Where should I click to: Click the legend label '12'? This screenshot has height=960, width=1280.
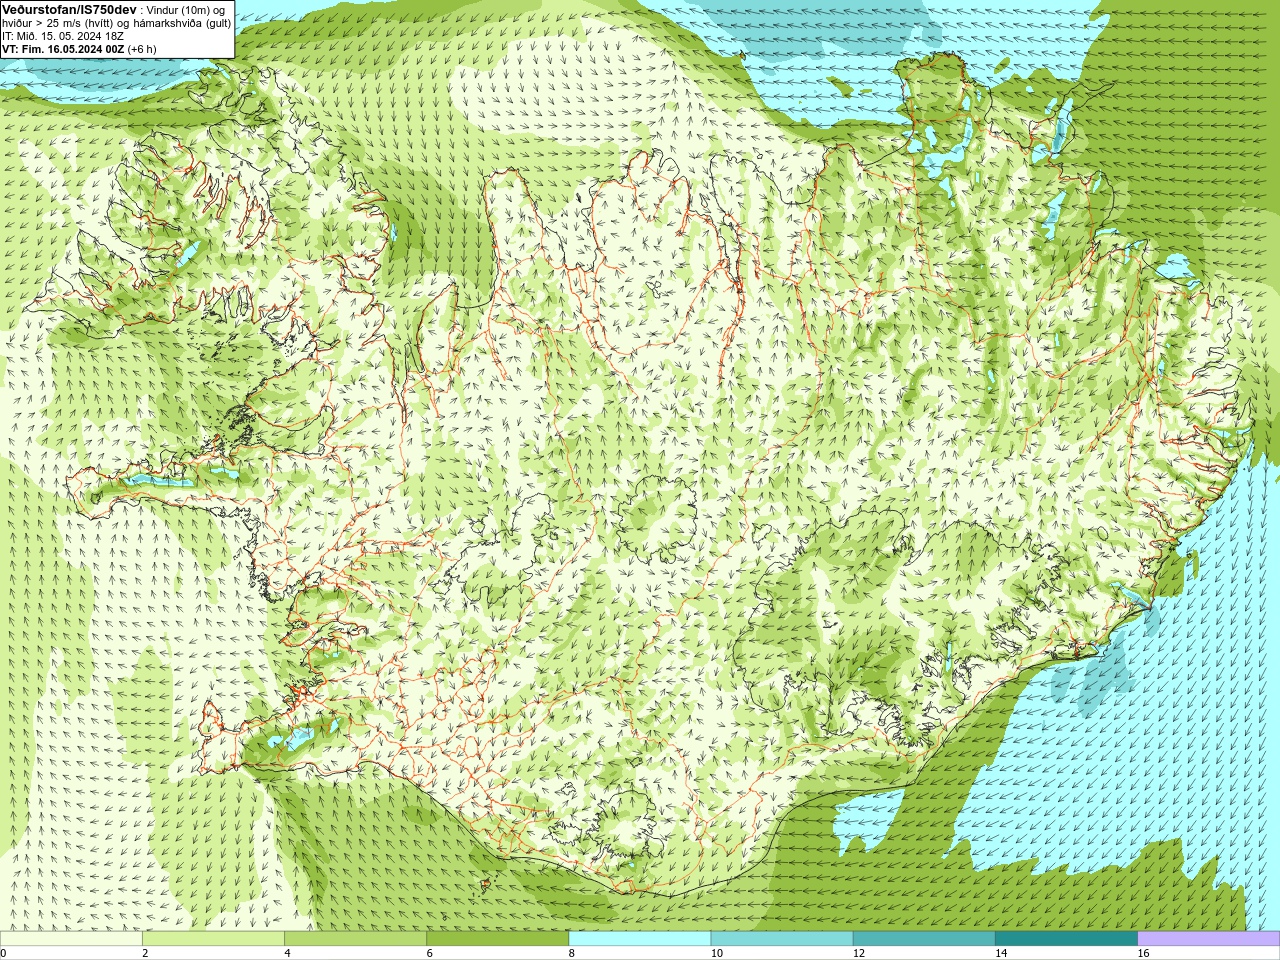(858, 953)
